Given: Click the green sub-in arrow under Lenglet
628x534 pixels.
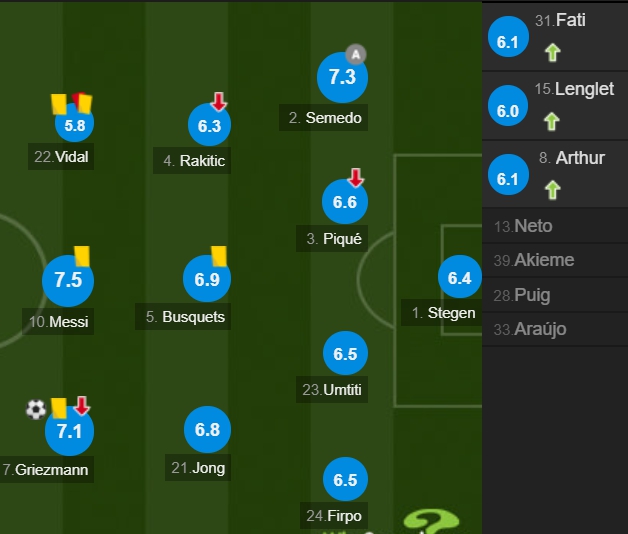Looking at the screenshot, I should click(552, 121).
